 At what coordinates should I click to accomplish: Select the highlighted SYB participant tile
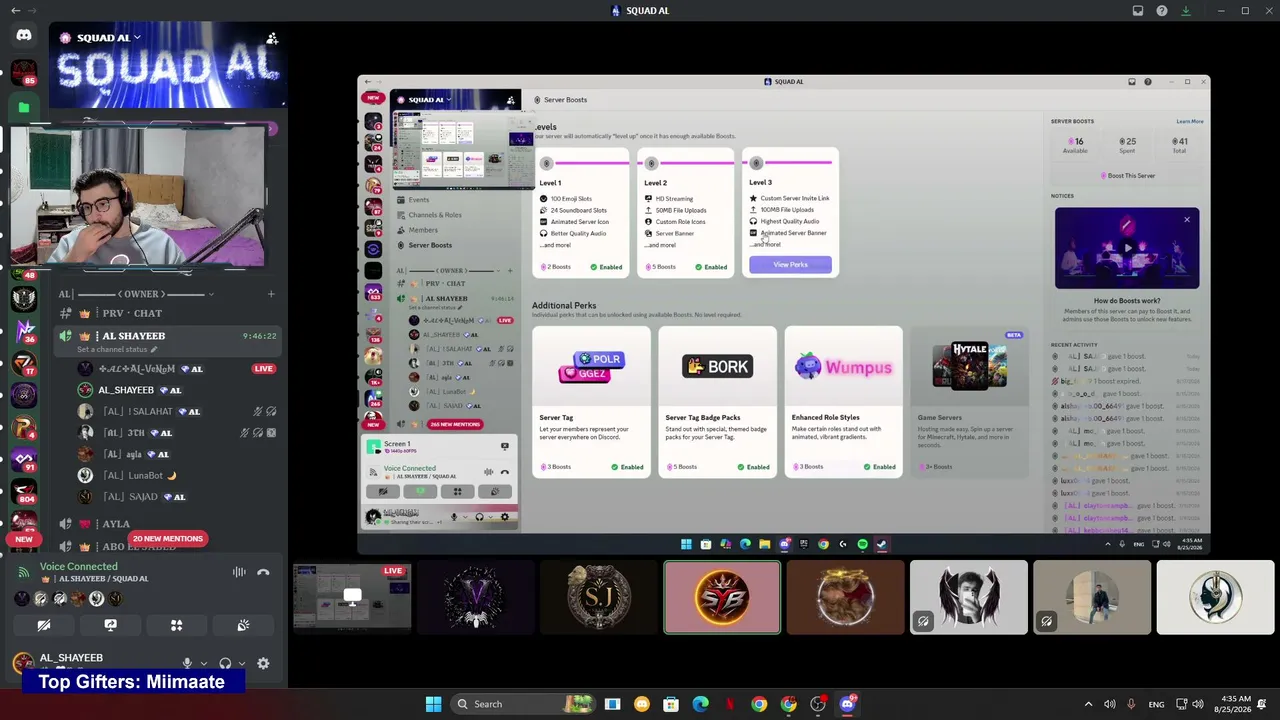coord(722,598)
